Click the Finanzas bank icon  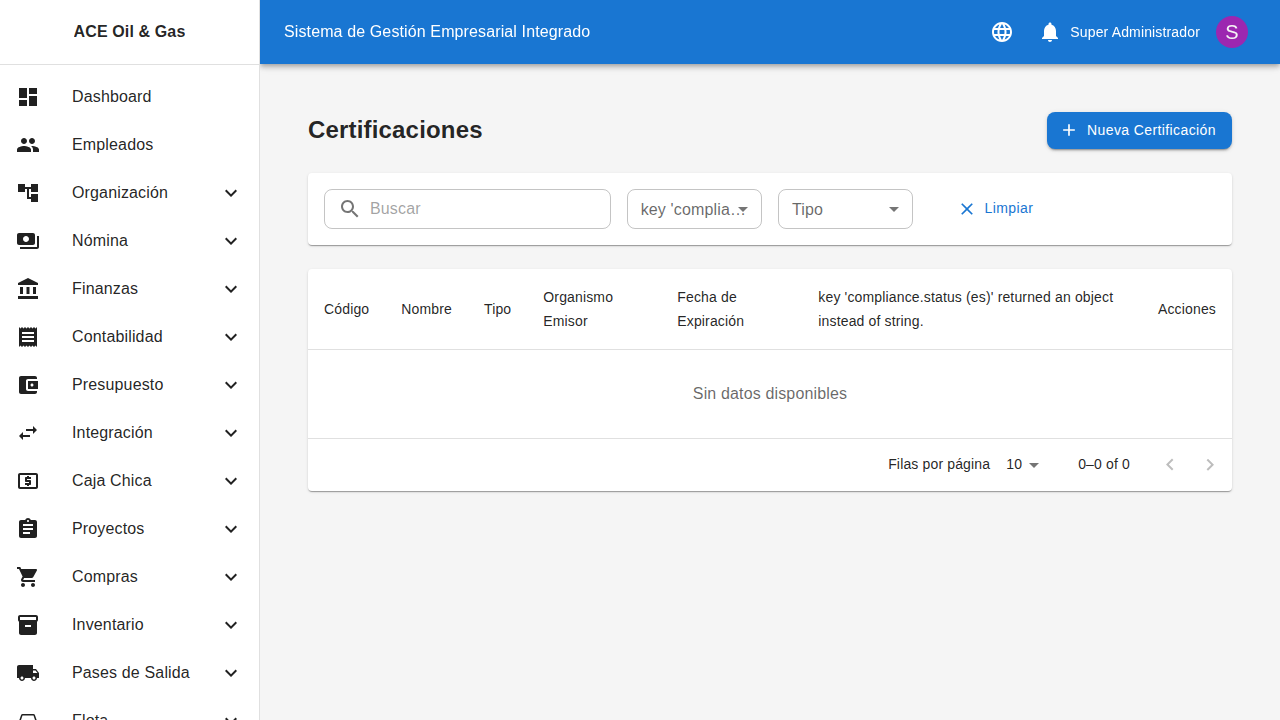[x=28, y=289]
